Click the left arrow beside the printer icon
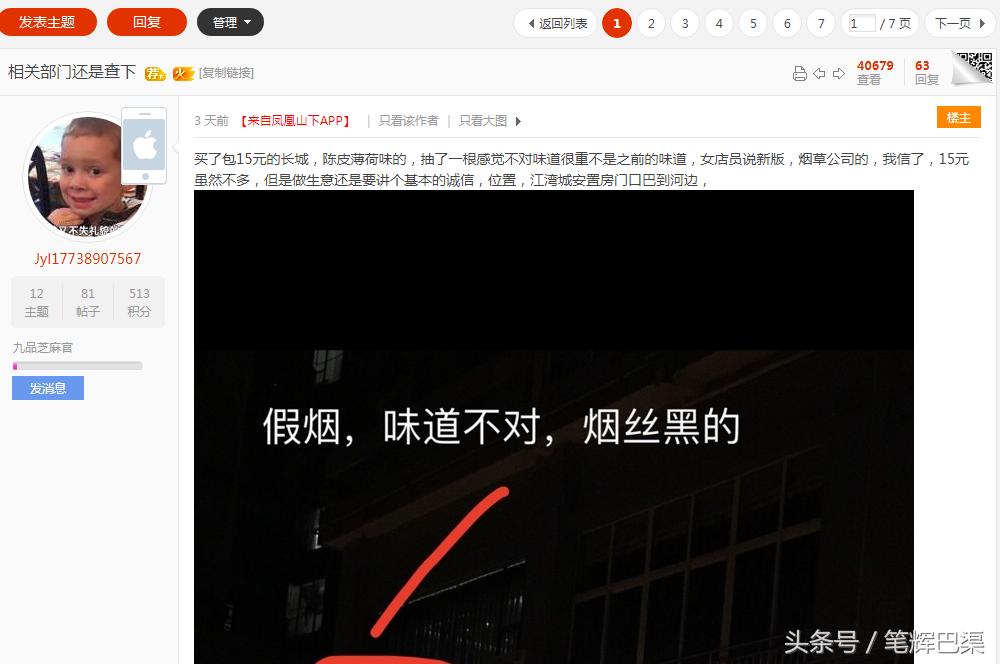The width and height of the screenshot is (1000, 664). pos(819,72)
